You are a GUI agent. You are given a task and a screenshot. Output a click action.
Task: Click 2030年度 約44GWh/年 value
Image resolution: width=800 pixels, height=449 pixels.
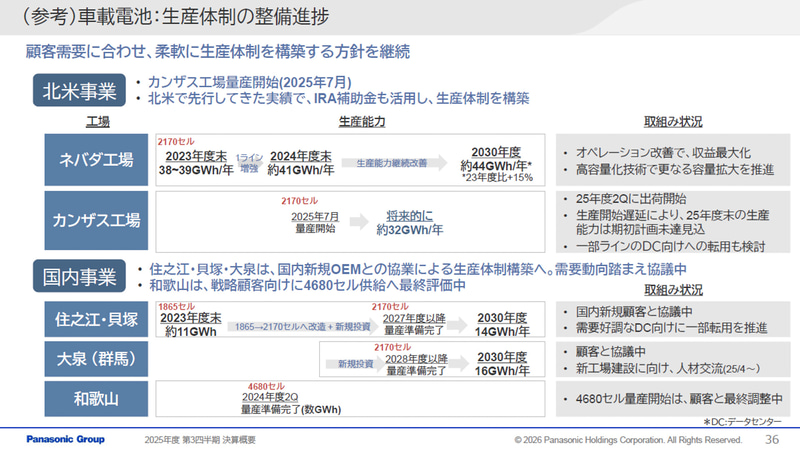(496, 159)
